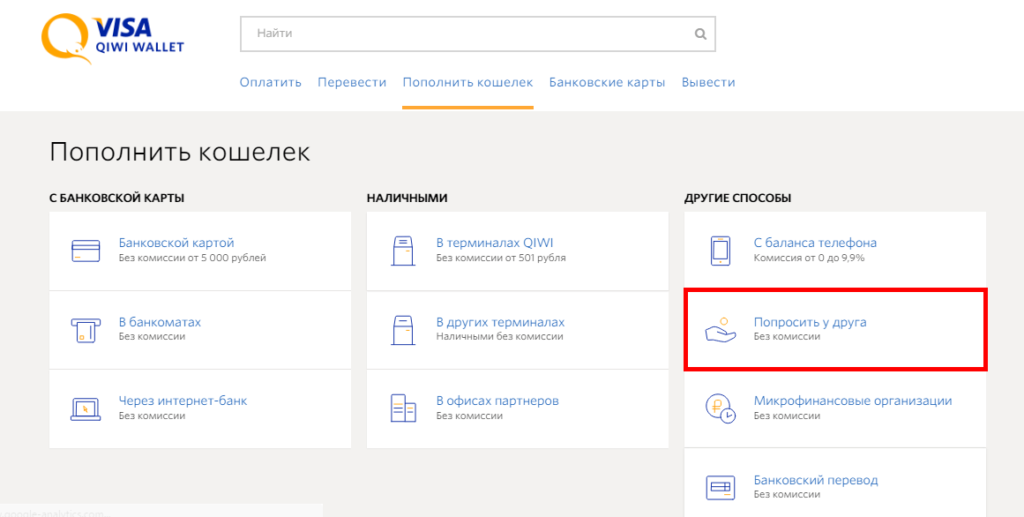Screen dimensions: 1024x517
Task: Click the phone balance icon
Action: [x=721, y=250]
